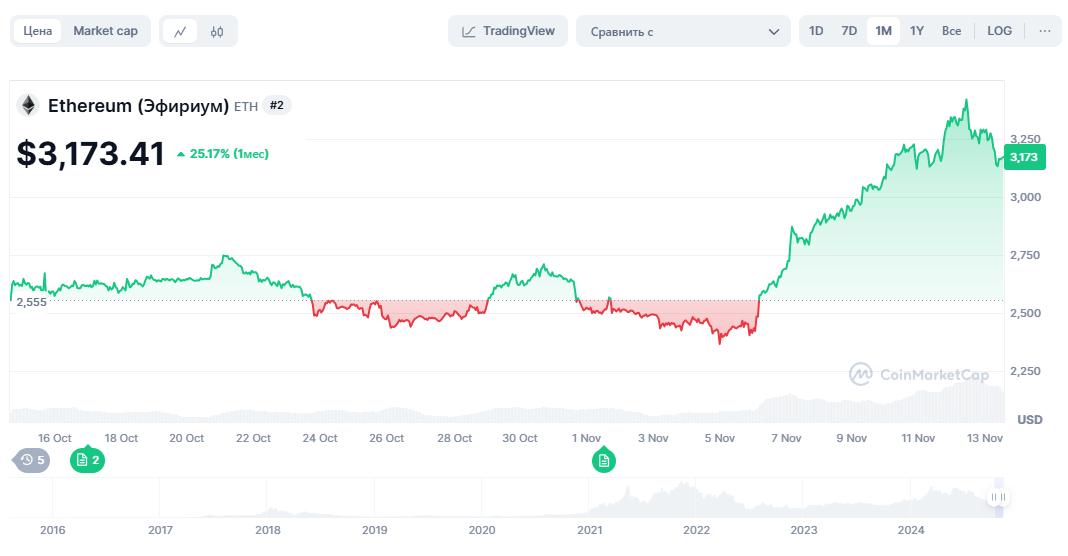
Task: Click the $3,173.41 price text
Action: click(91, 154)
